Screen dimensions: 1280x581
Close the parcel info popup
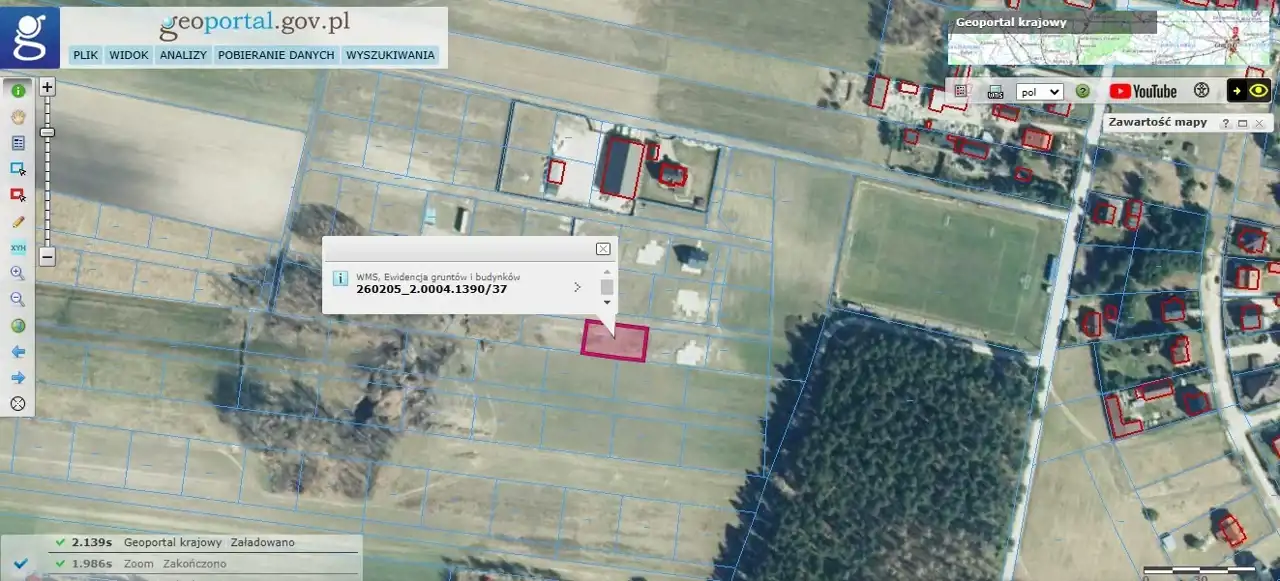(x=603, y=248)
